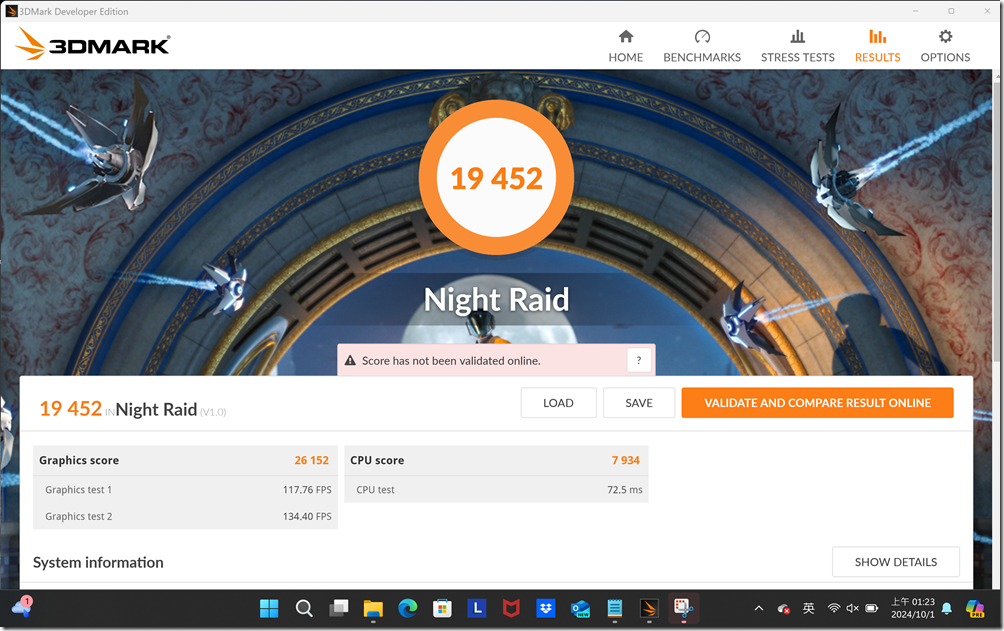This screenshot has height=631, width=1004.
Task: Mute audio via the tray speaker icon
Action: (852, 608)
